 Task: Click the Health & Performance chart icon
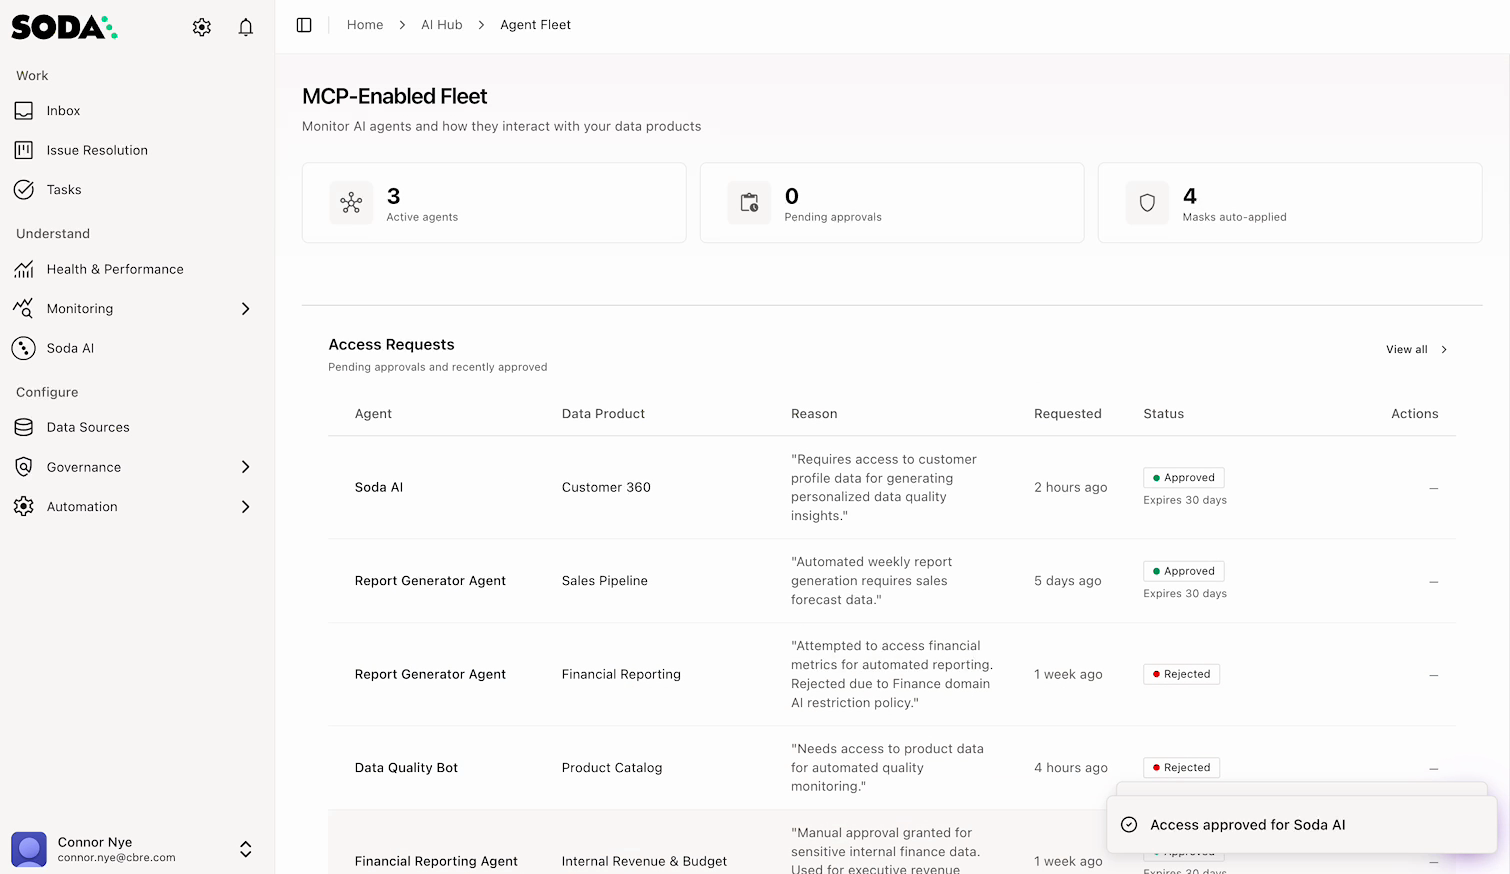24,269
